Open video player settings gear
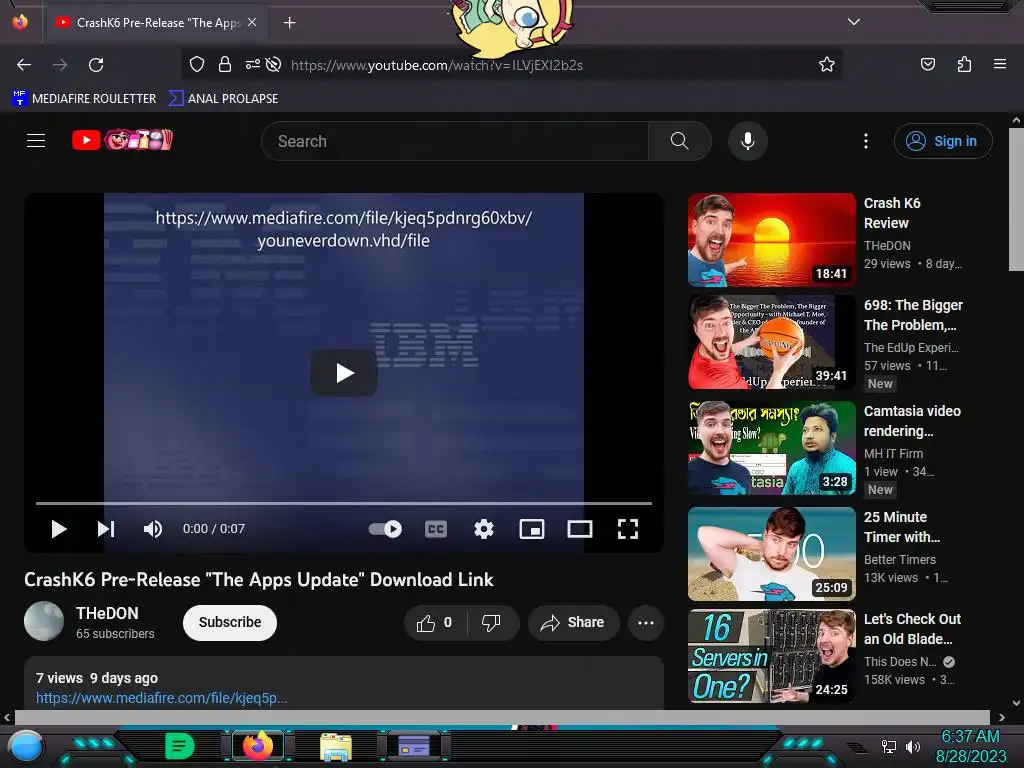The height and width of the screenshot is (768, 1024). pyautogui.click(x=484, y=529)
